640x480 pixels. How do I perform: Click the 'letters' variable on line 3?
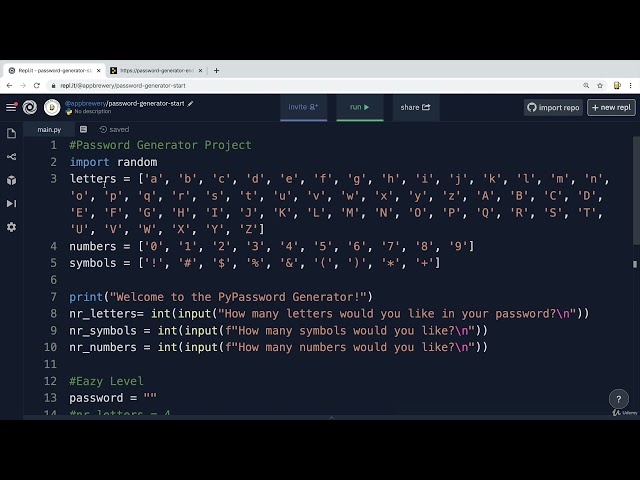coord(93,179)
